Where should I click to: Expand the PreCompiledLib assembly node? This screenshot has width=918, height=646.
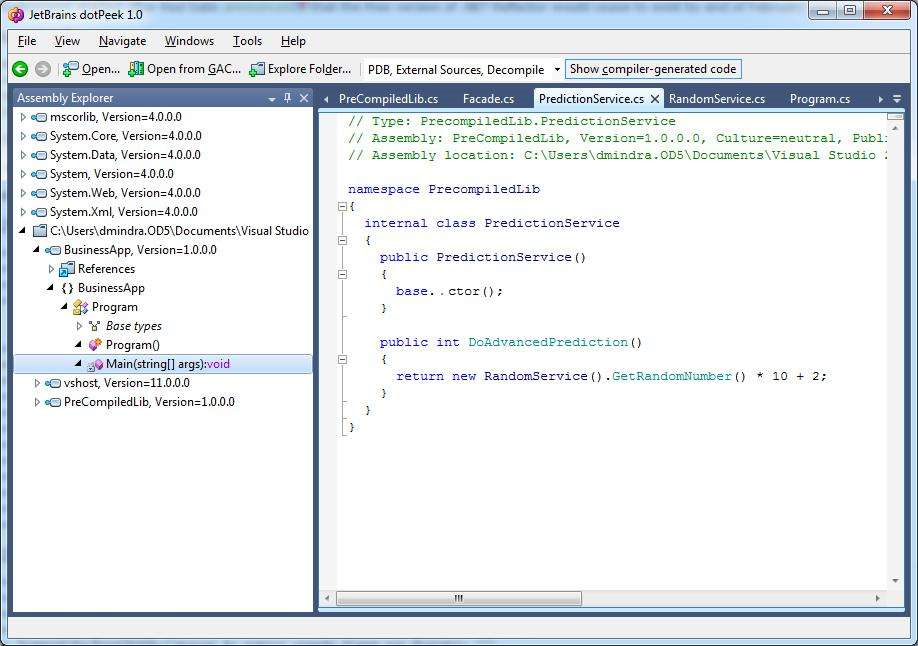37,402
